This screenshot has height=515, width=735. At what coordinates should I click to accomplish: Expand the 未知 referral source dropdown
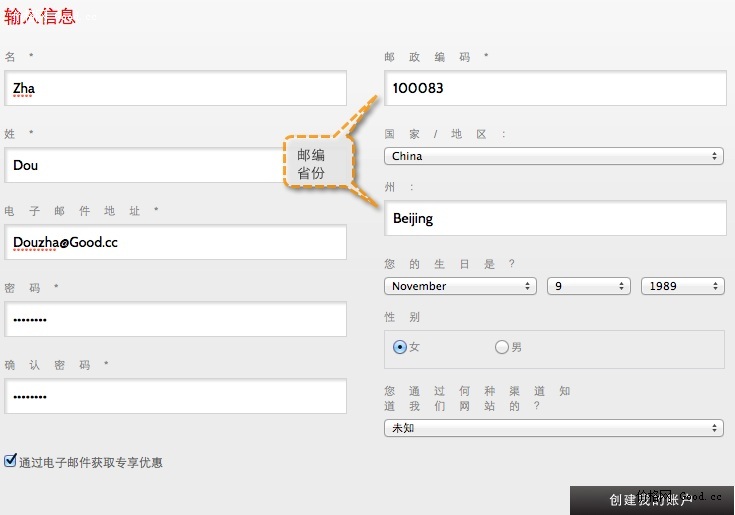point(554,427)
